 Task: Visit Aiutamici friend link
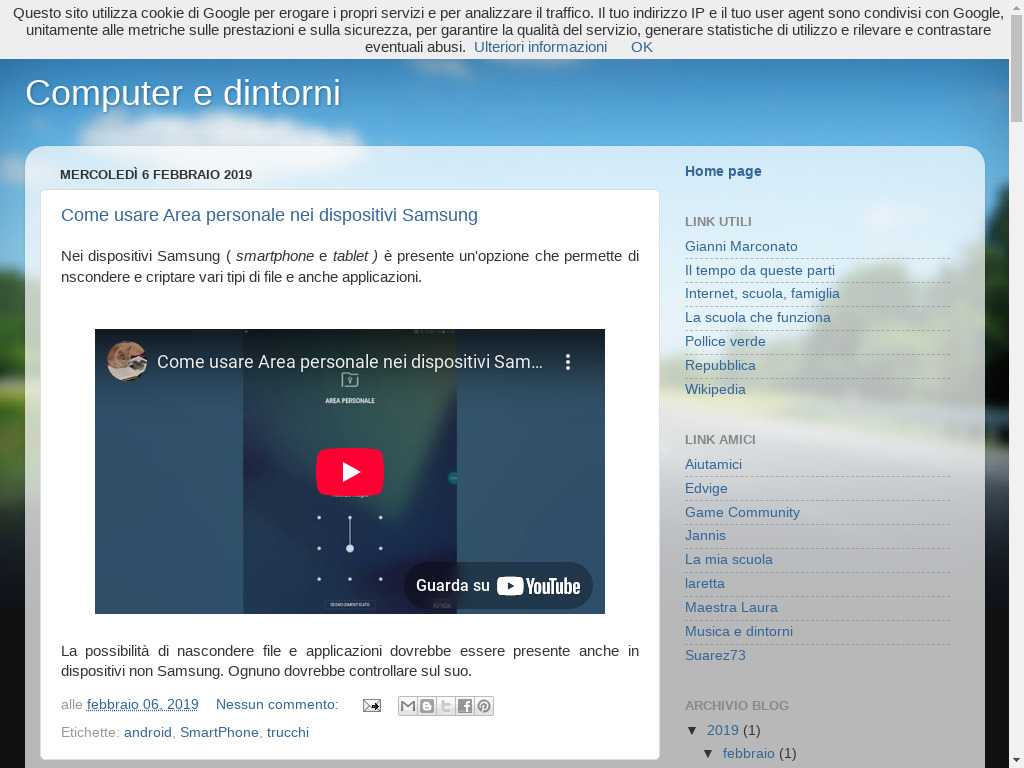713,464
